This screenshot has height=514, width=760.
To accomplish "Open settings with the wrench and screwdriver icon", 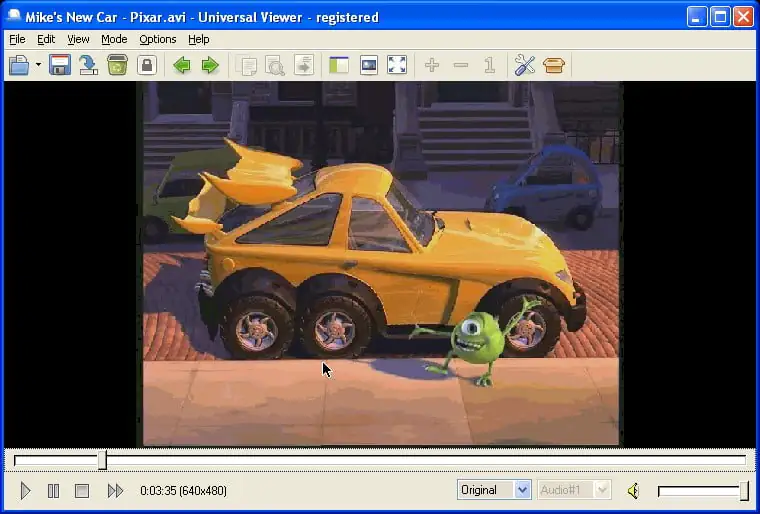I will pyautogui.click(x=525, y=66).
